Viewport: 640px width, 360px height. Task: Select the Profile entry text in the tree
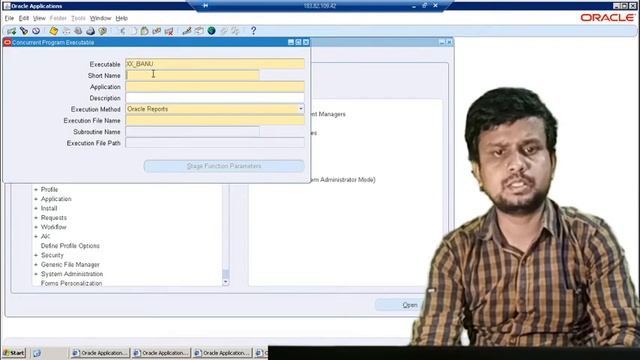[x=49, y=189]
